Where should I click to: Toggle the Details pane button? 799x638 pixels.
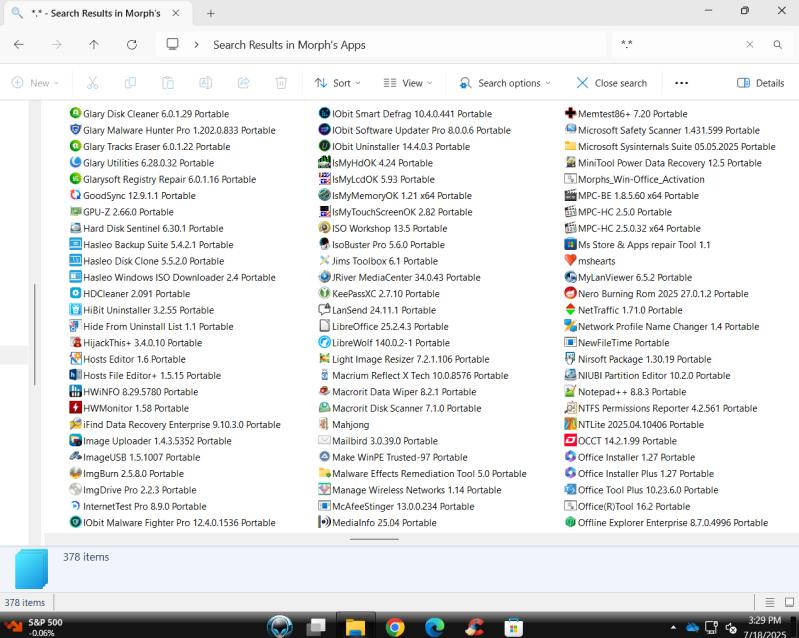(760, 83)
